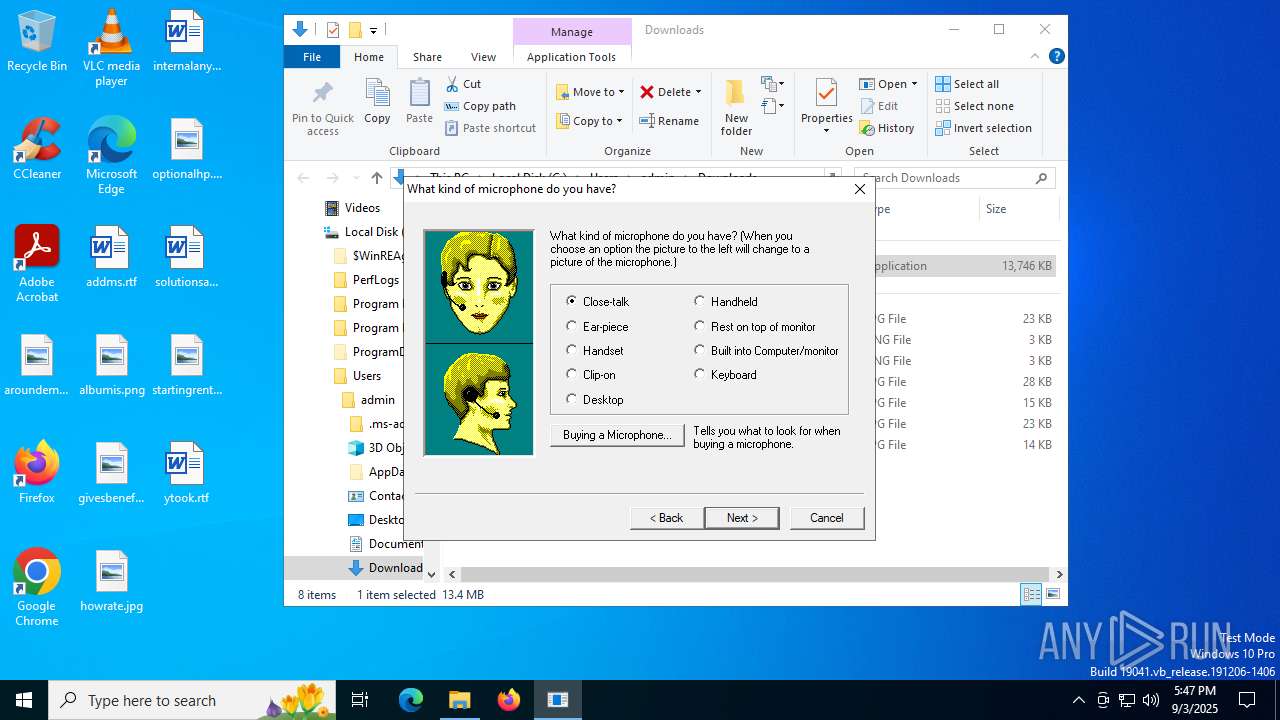
Task: Select the Desktop microphone option
Action: [x=595, y=399]
